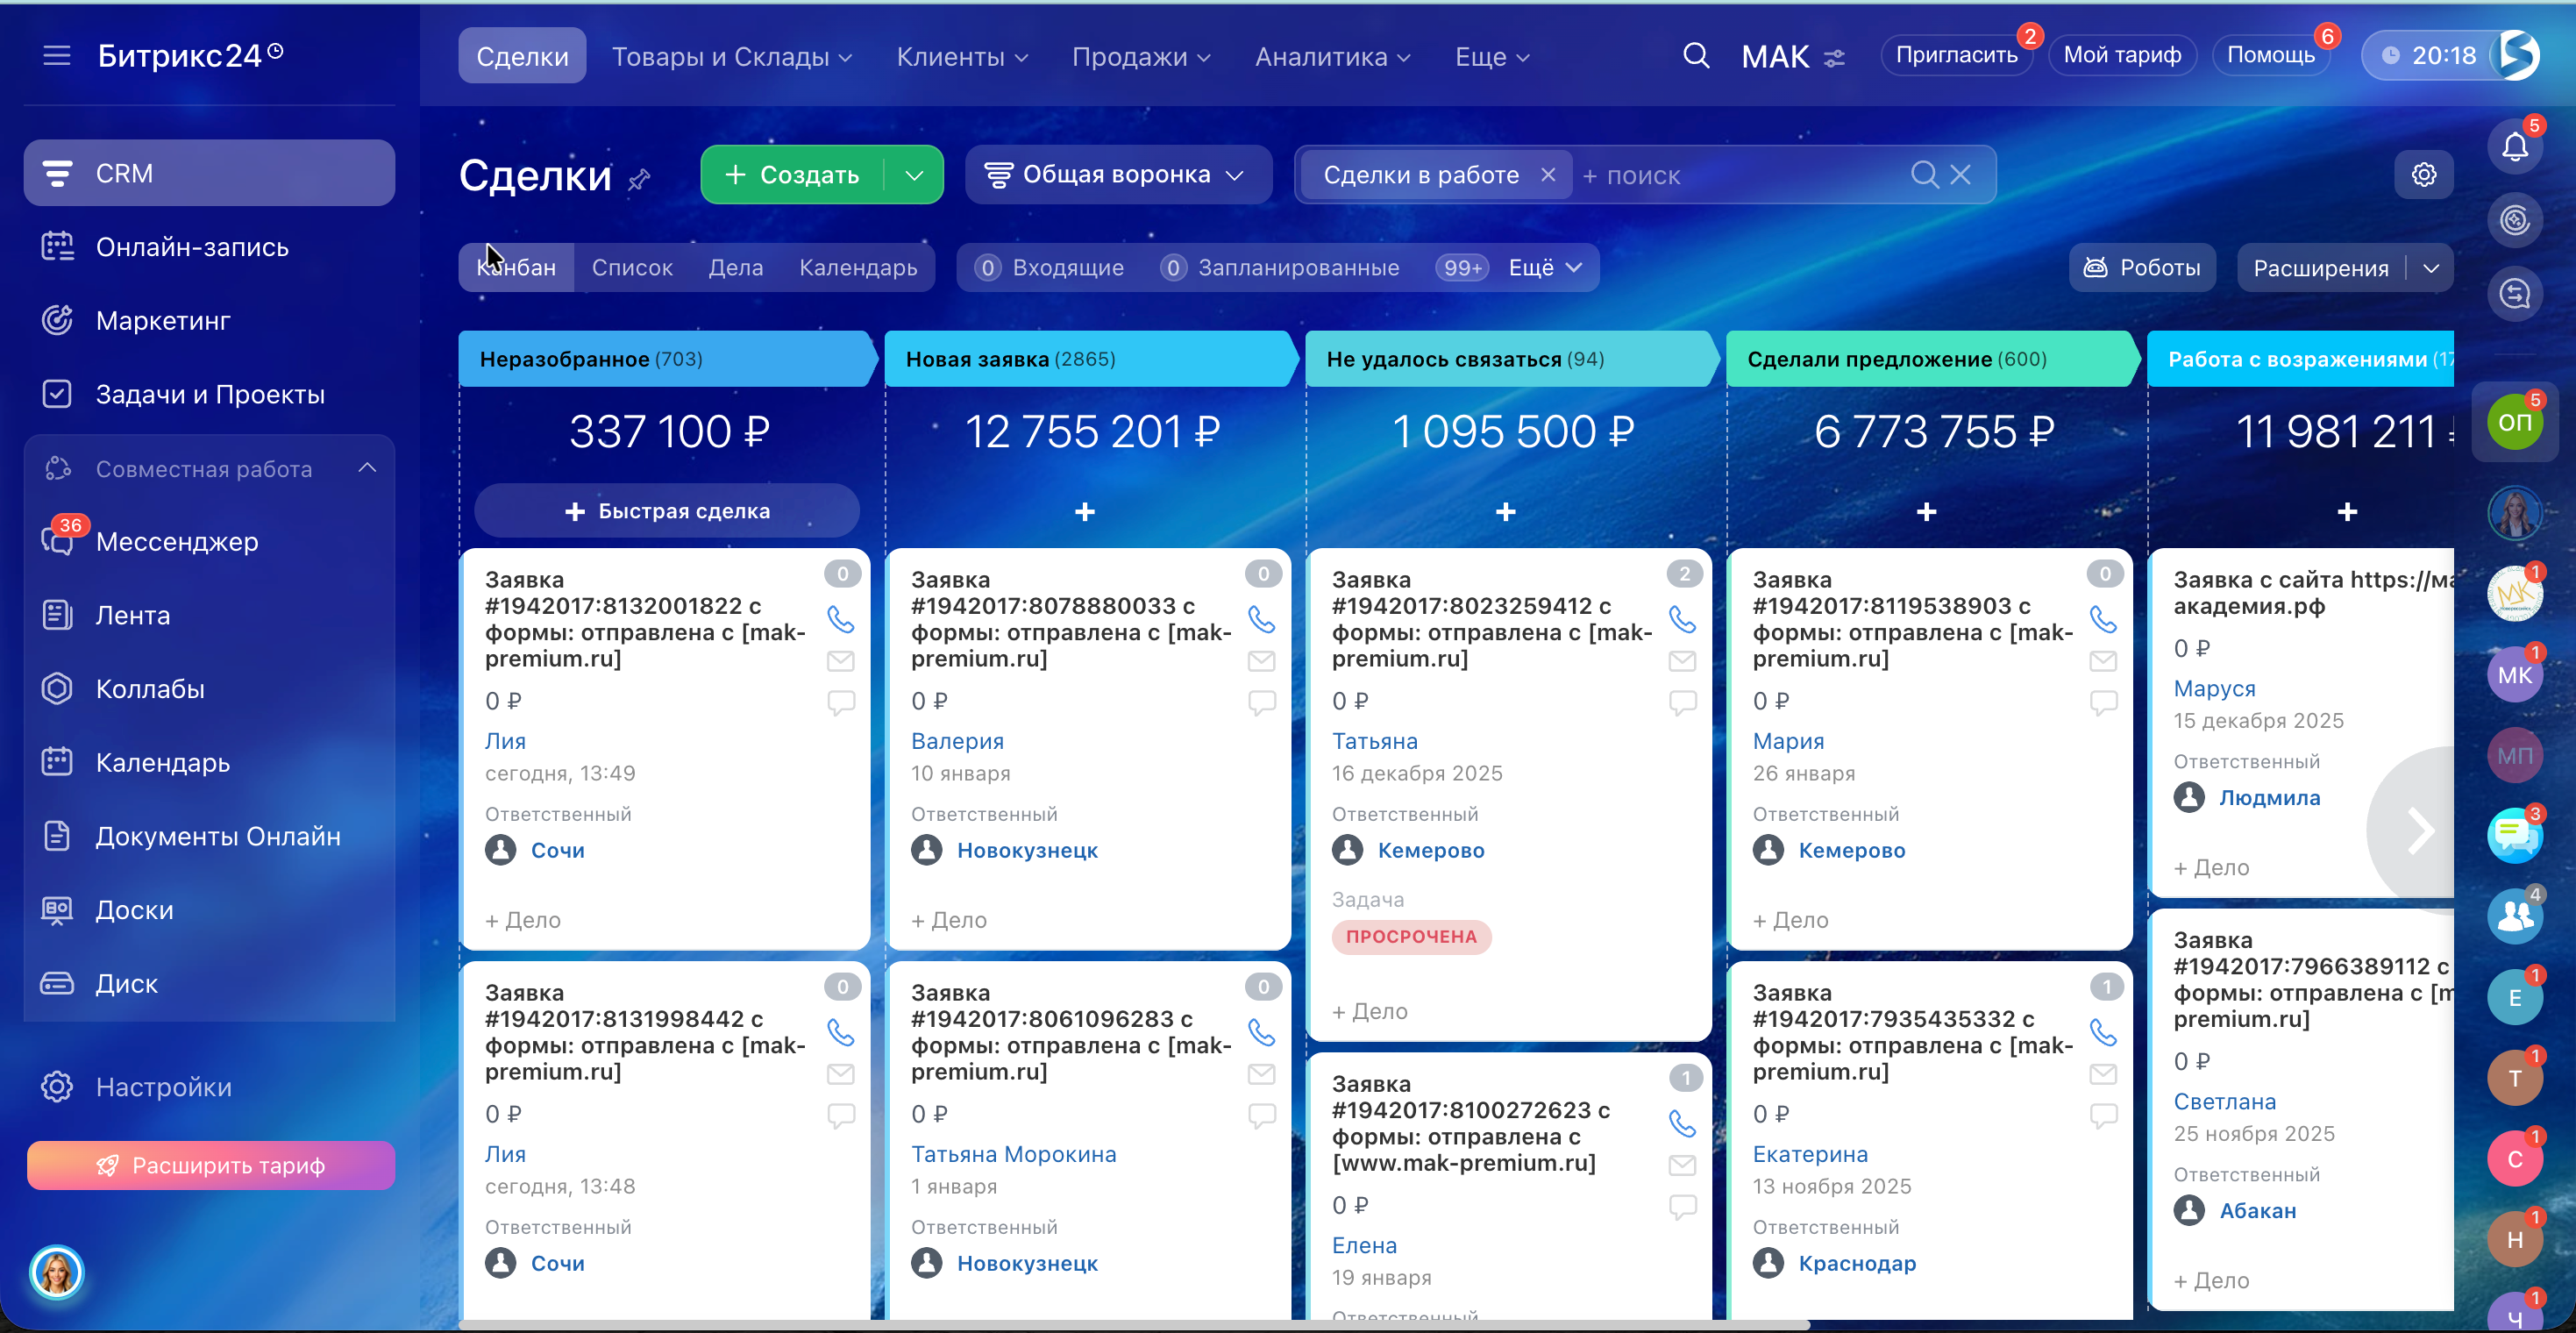Open Мессенджер in the left sidebar
2576x1333 pixels.
(177, 542)
